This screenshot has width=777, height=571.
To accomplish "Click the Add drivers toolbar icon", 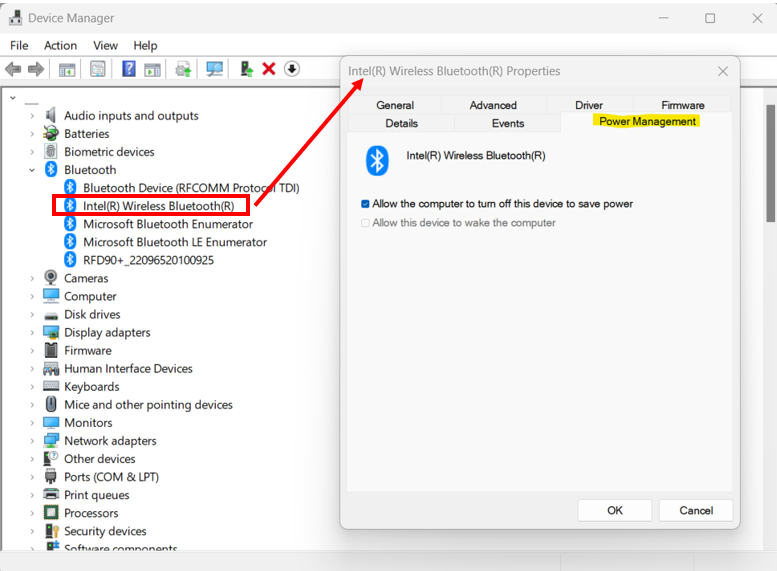I will point(245,69).
